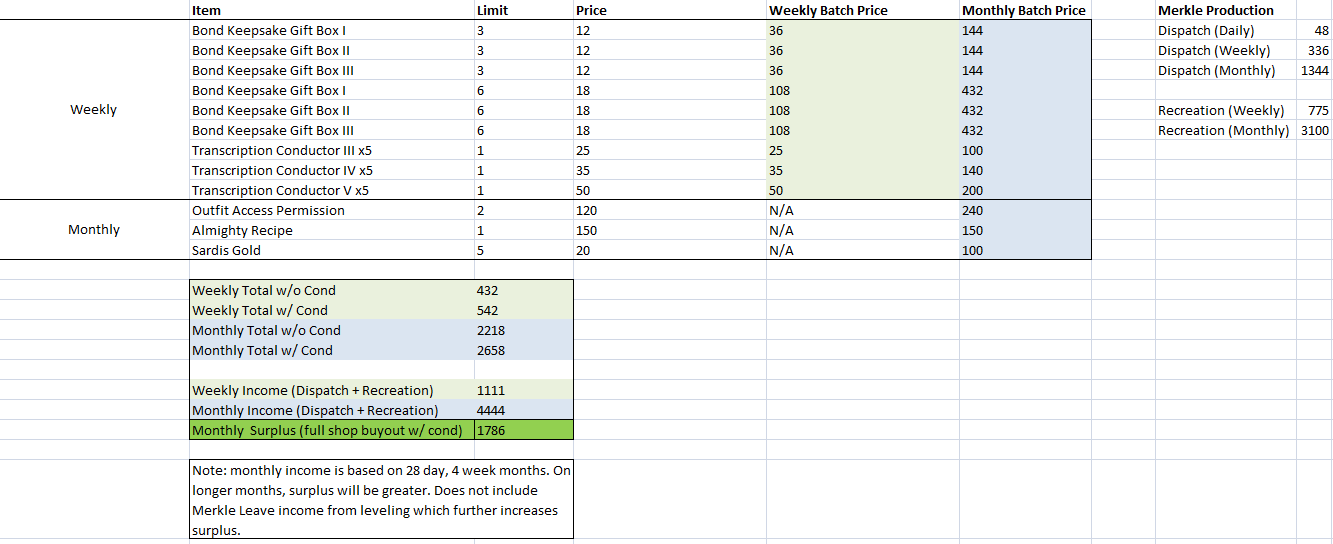1333x544 pixels.
Task: Click the Monthly Income value 4444
Action: click(524, 410)
